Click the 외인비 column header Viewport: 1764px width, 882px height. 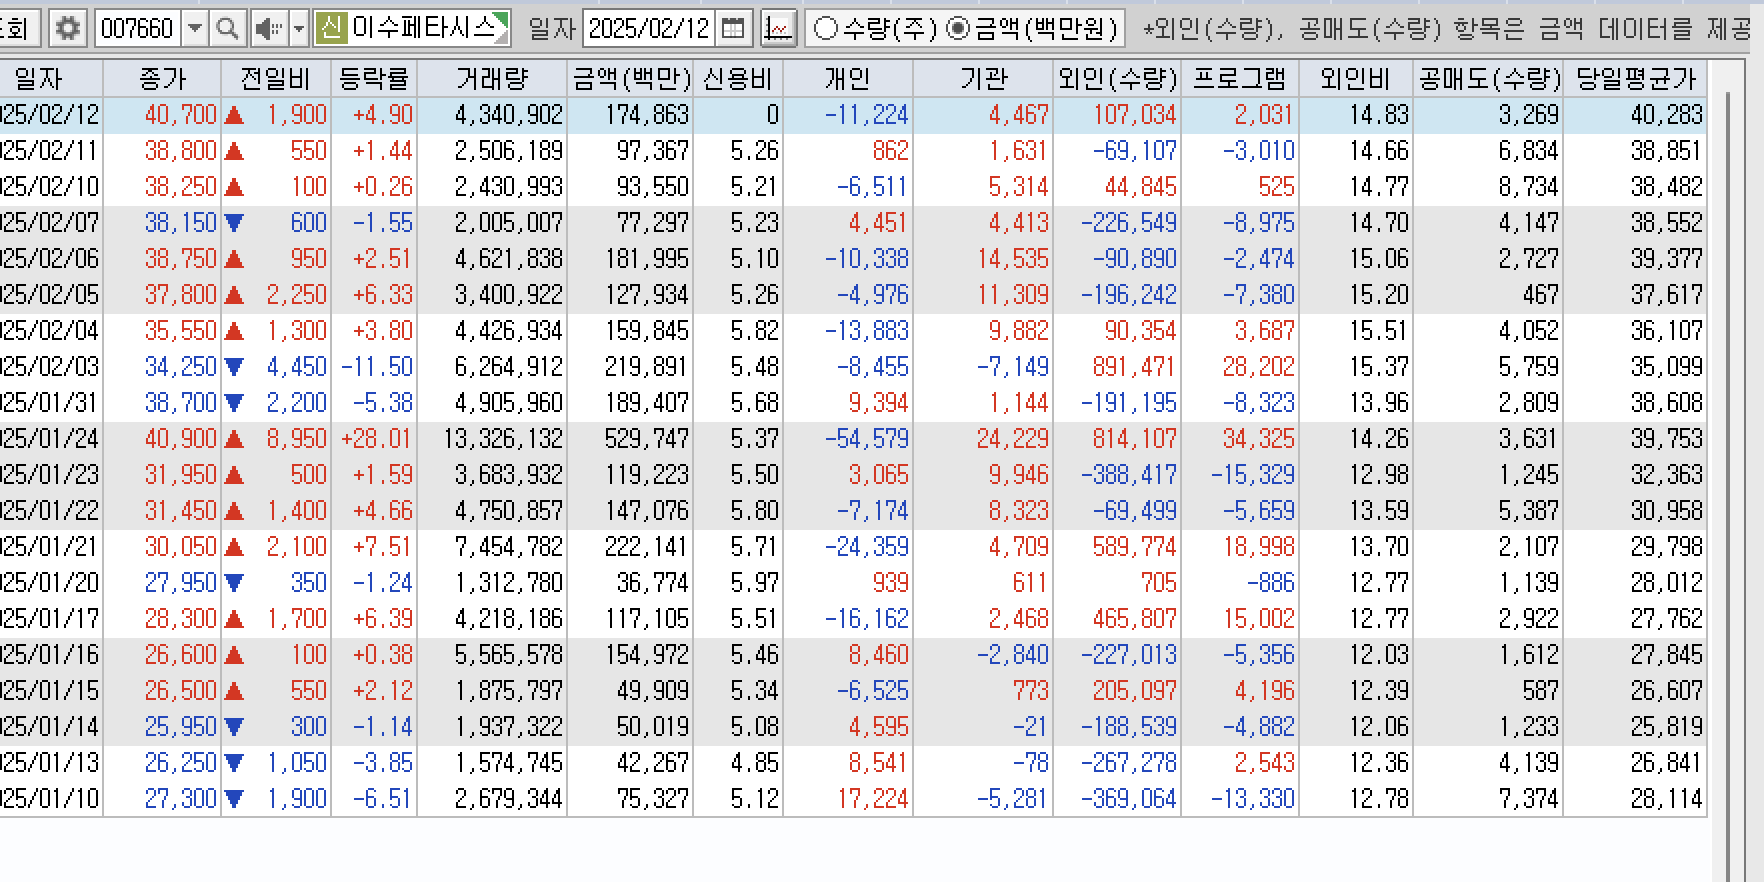click(x=1356, y=78)
